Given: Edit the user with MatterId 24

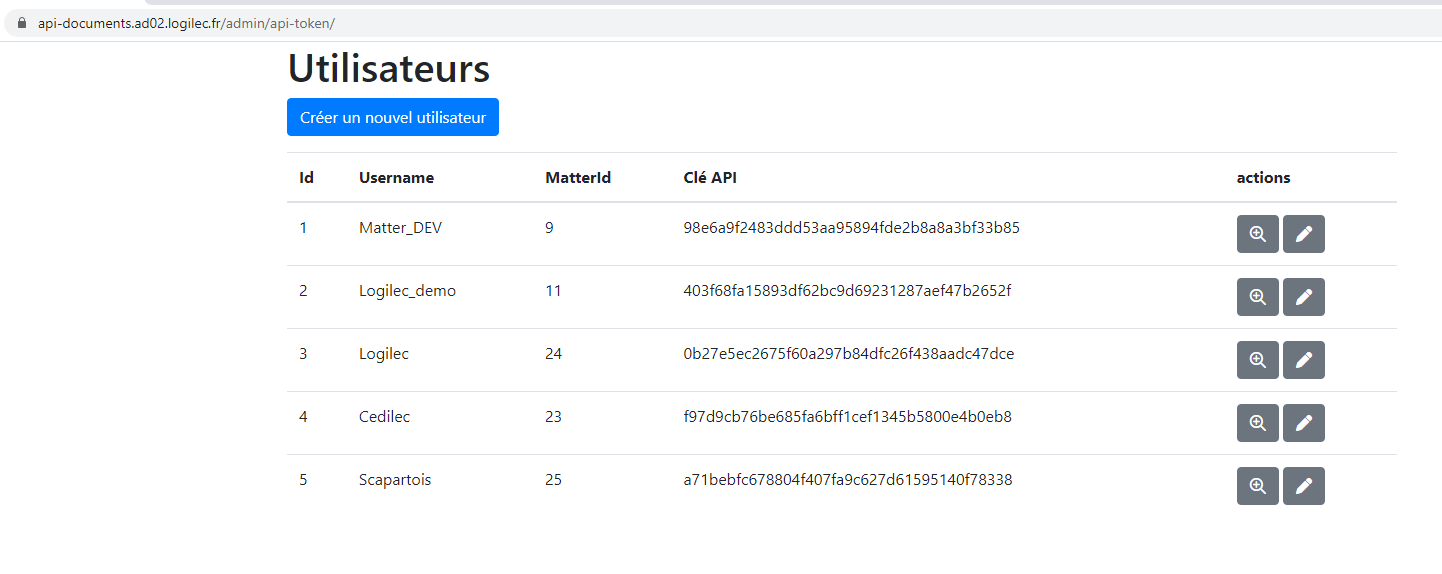Looking at the screenshot, I should (x=1303, y=360).
